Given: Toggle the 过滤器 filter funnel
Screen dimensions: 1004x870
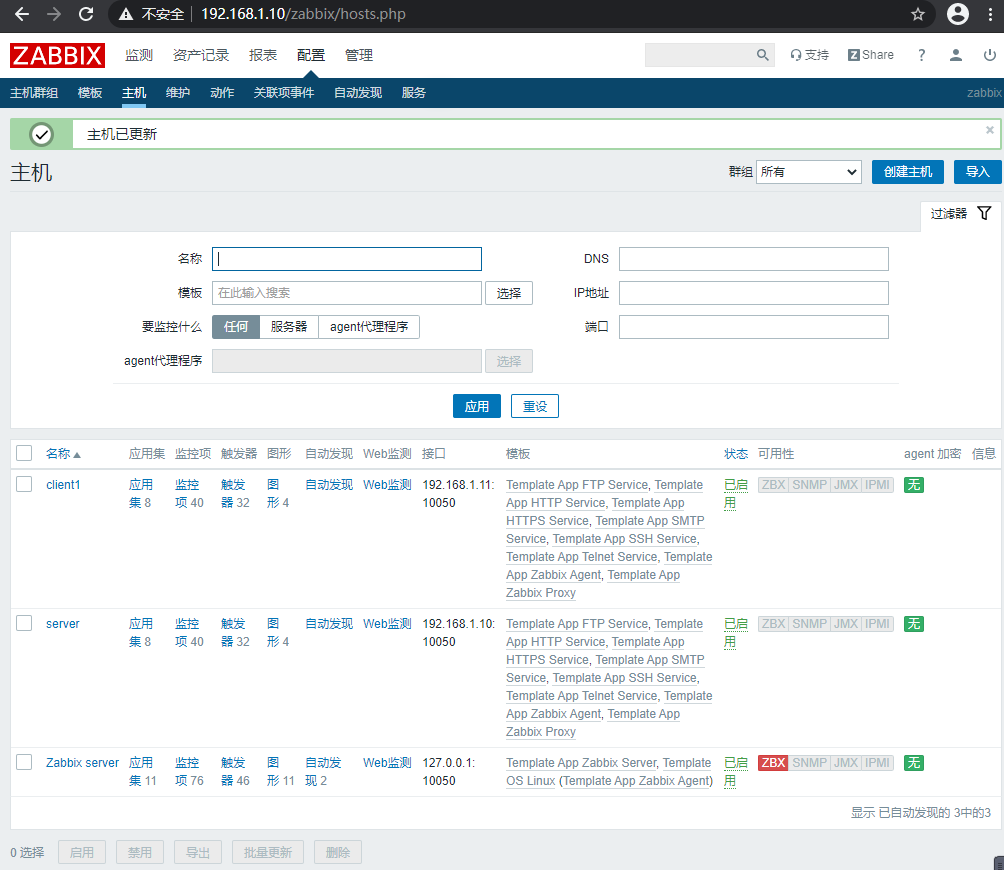Looking at the screenshot, I should pos(960,213).
